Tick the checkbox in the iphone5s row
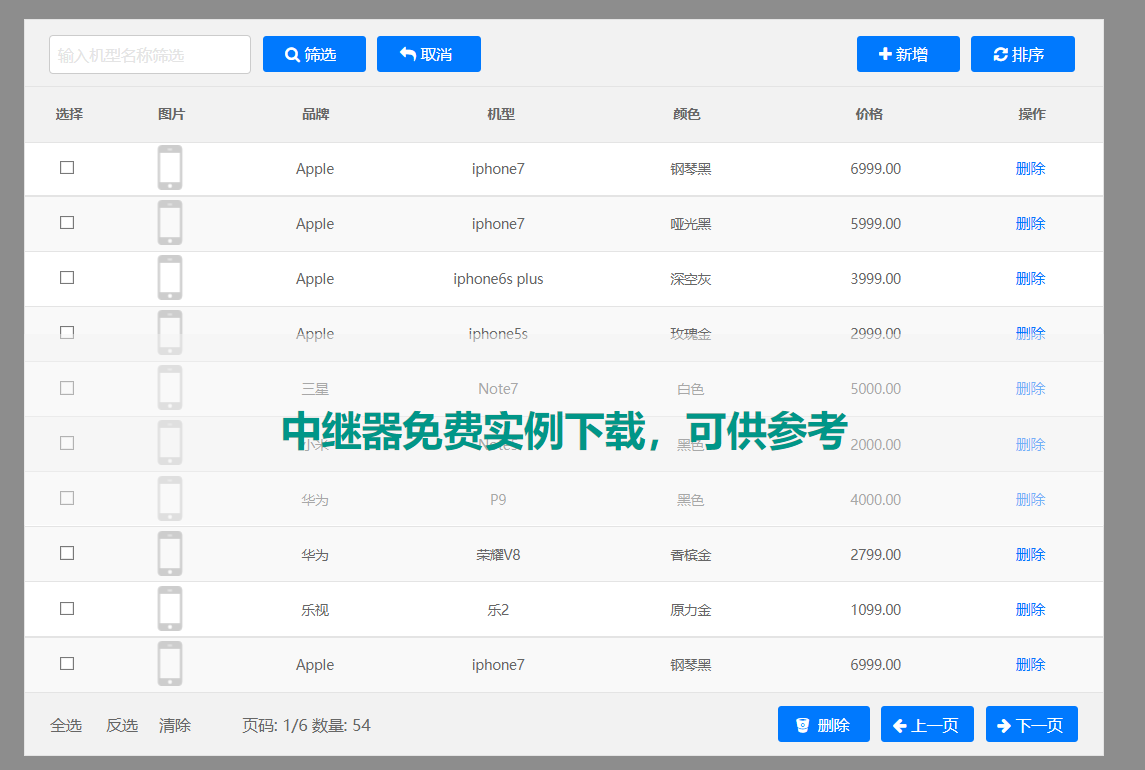Screen dimensions: 1145x770 (x=67, y=332)
